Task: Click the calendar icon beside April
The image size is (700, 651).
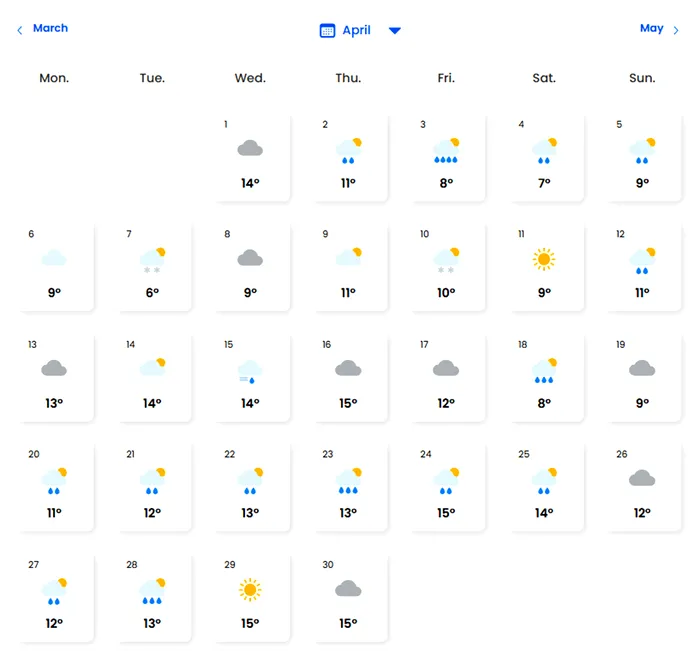Action: [x=327, y=30]
